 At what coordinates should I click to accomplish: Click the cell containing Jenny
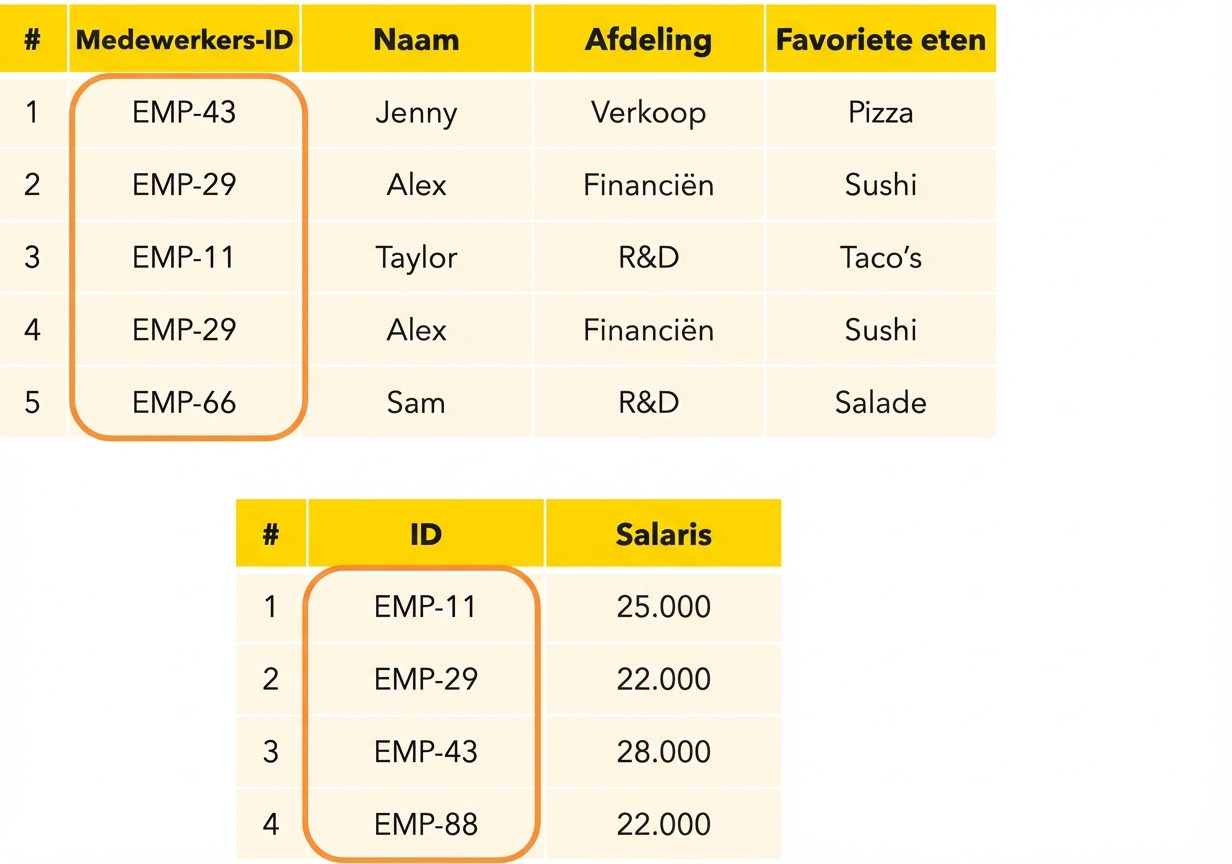pyautogui.click(x=416, y=113)
